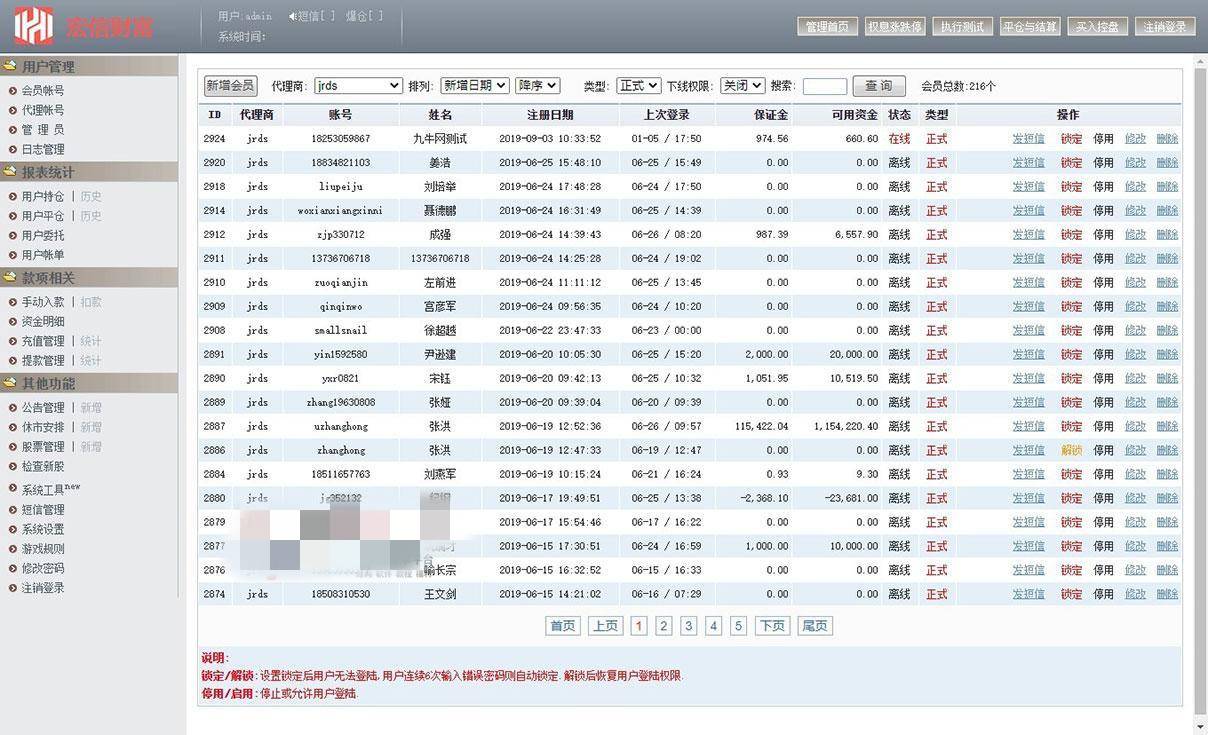Click the 宏信财富 logo icon
The width and height of the screenshot is (1208, 735).
32,26
